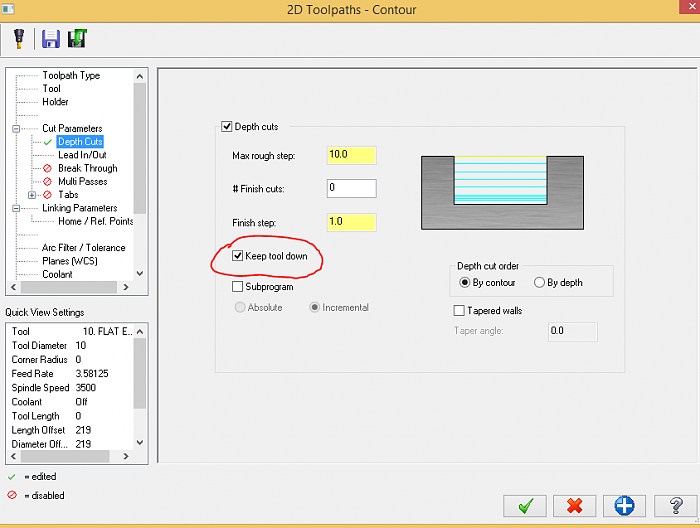Viewport: 700px width, 528px height.
Task: Click Quick View scroll right arrow
Action: [126, 456]
